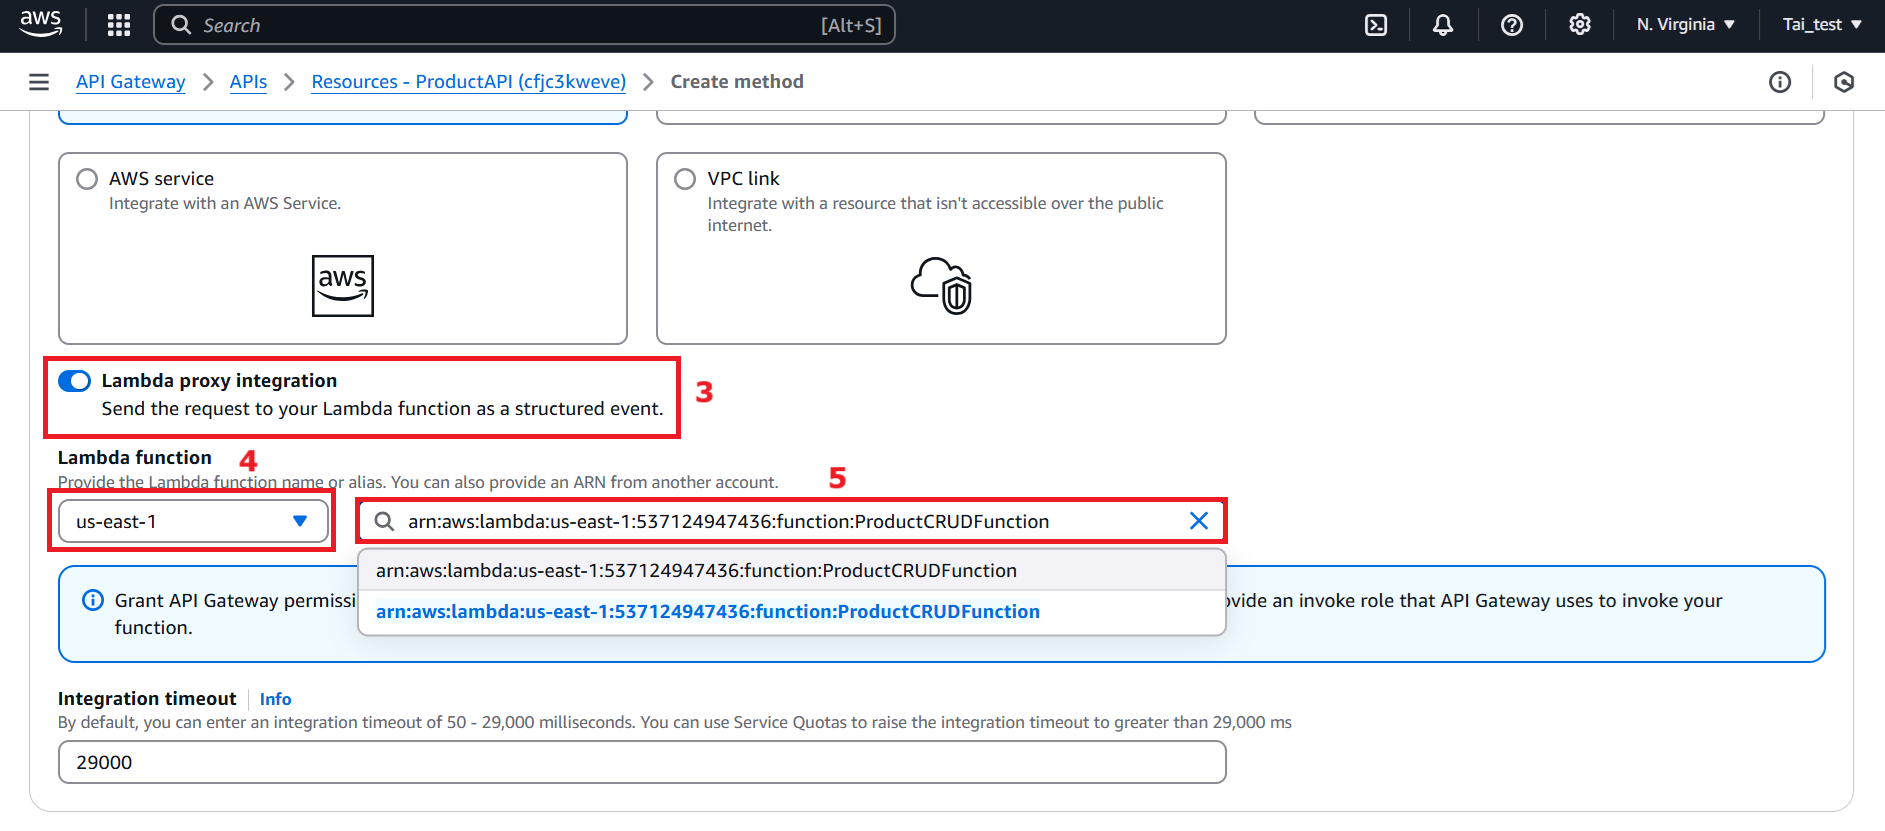This screenshot has width=1885, height=831.
Task: Open console settings gear menu
Action: point(1580,25)
